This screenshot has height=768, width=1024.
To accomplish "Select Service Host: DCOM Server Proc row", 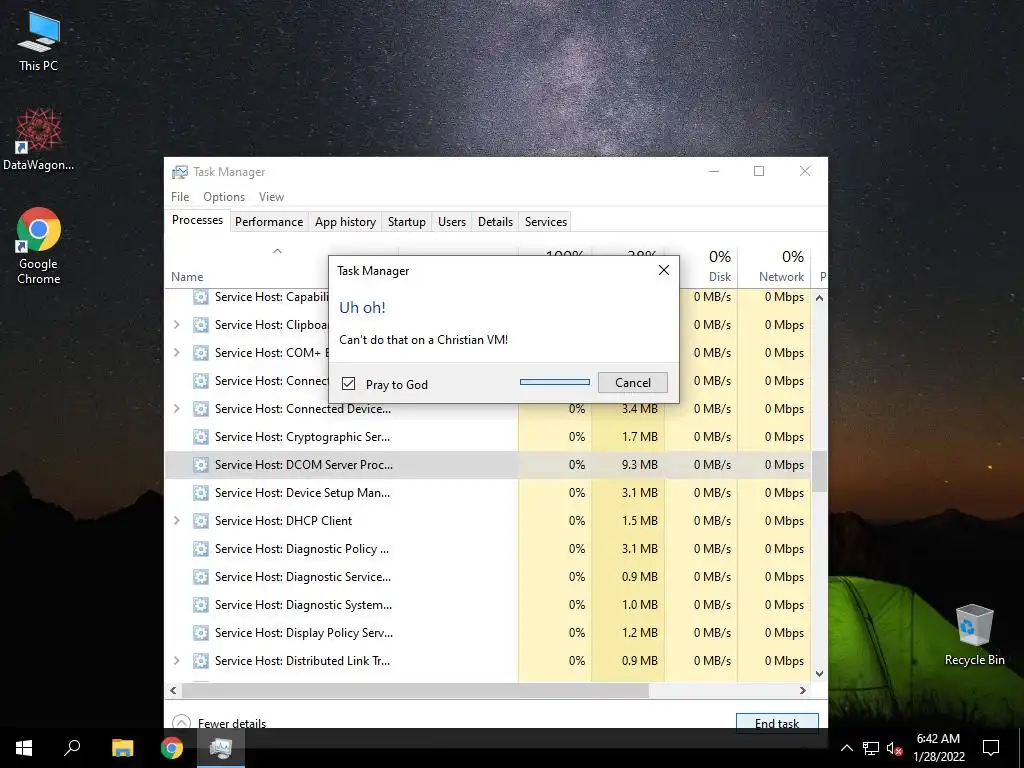I will [x=488, y=465].
